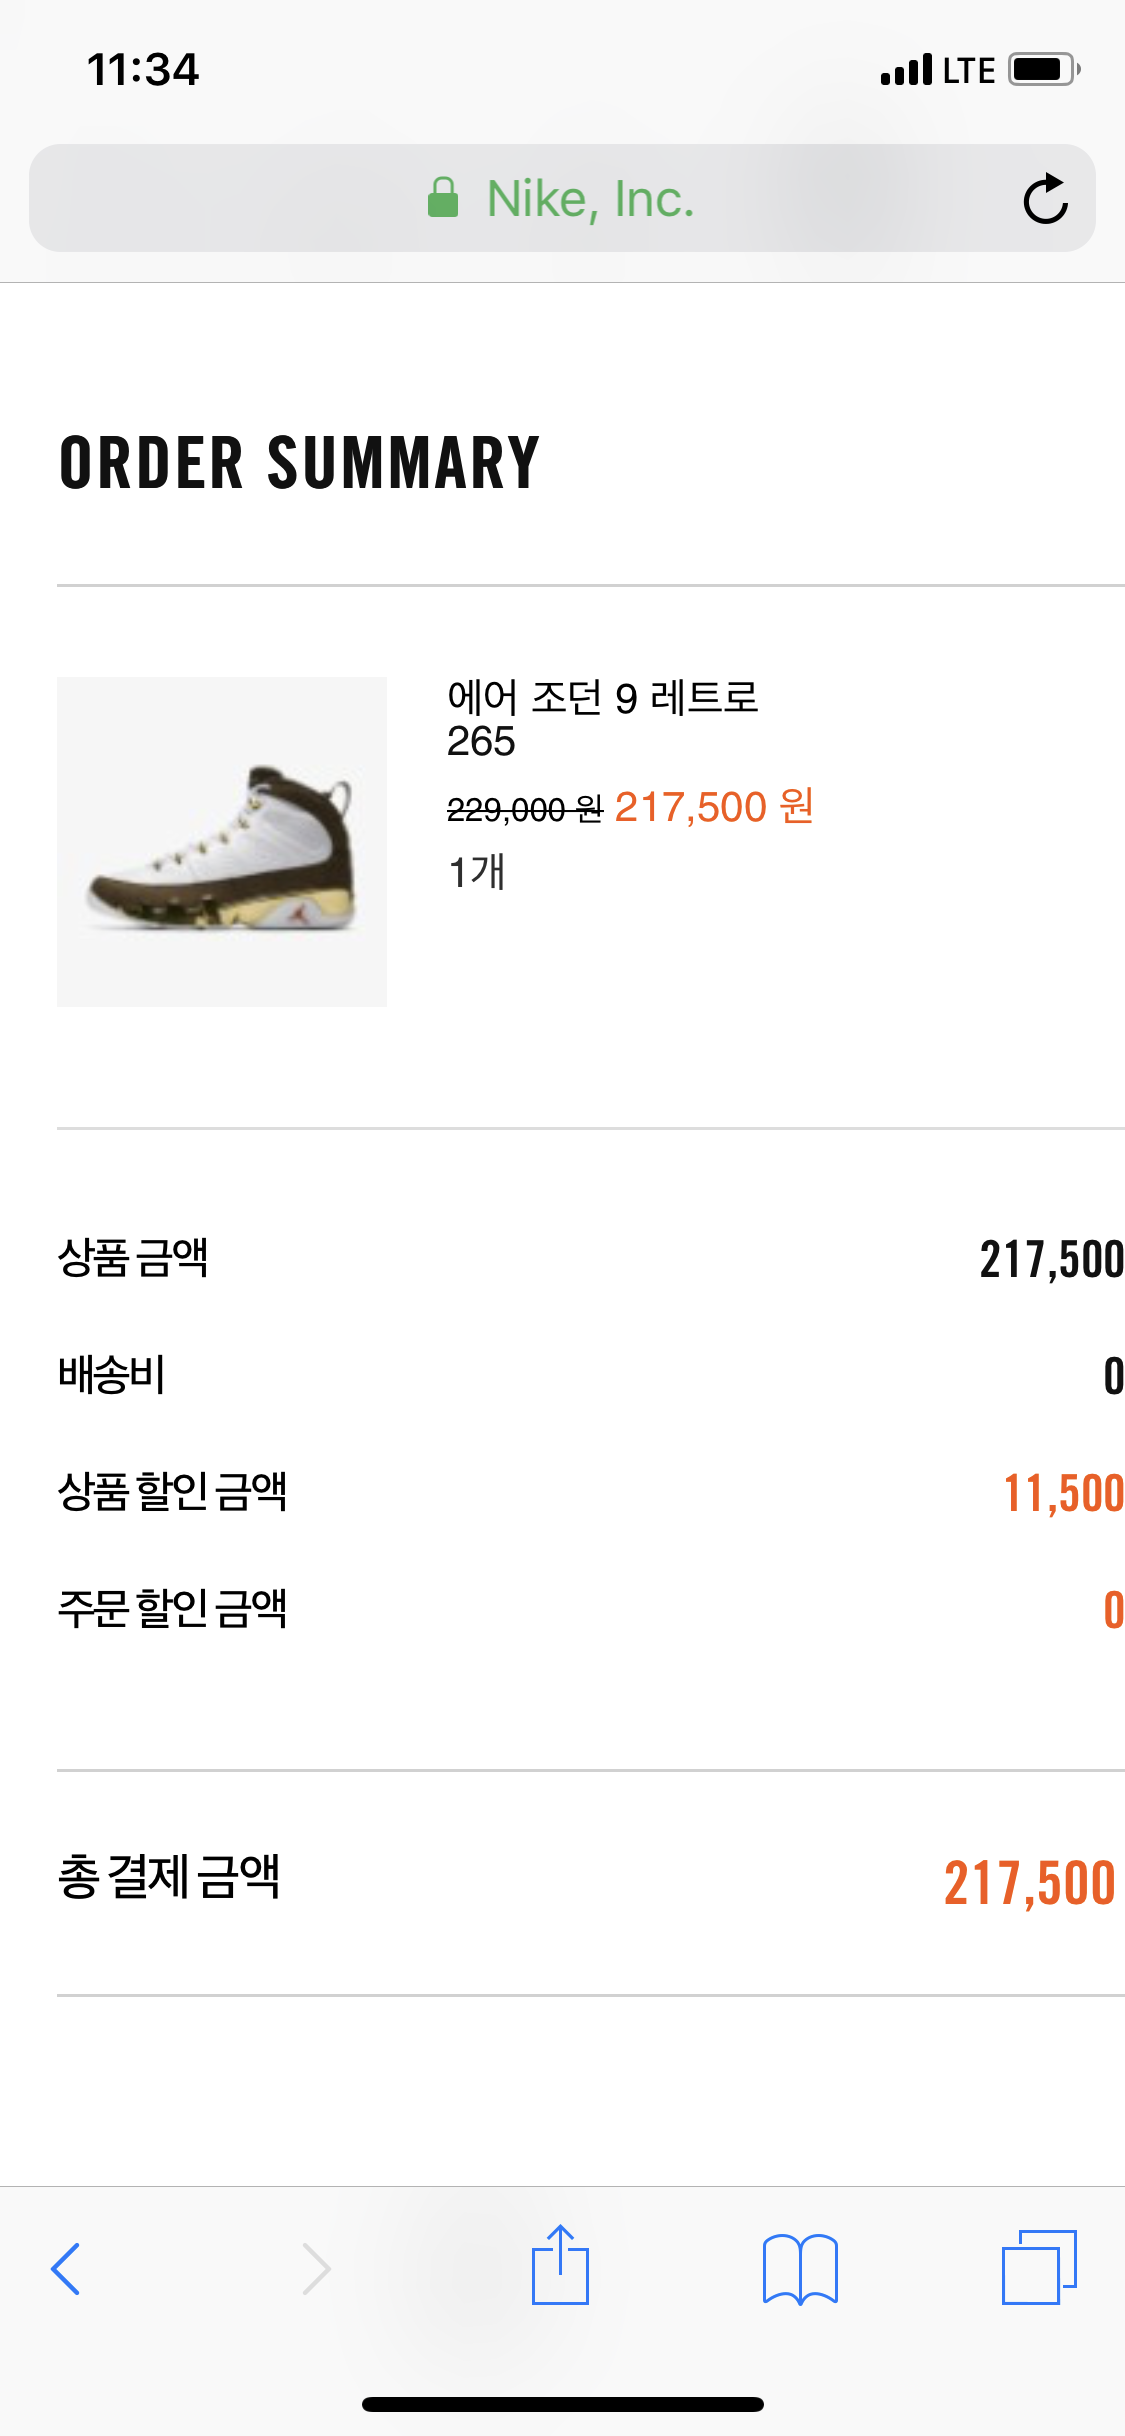Tap the cellular signal bars icon

906,70
